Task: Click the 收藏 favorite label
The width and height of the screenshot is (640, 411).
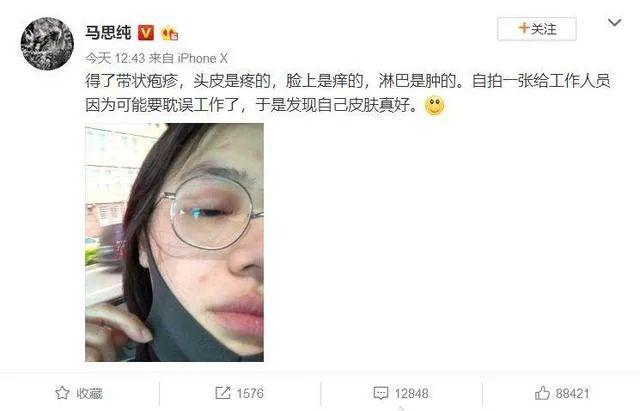Action: 89,393
